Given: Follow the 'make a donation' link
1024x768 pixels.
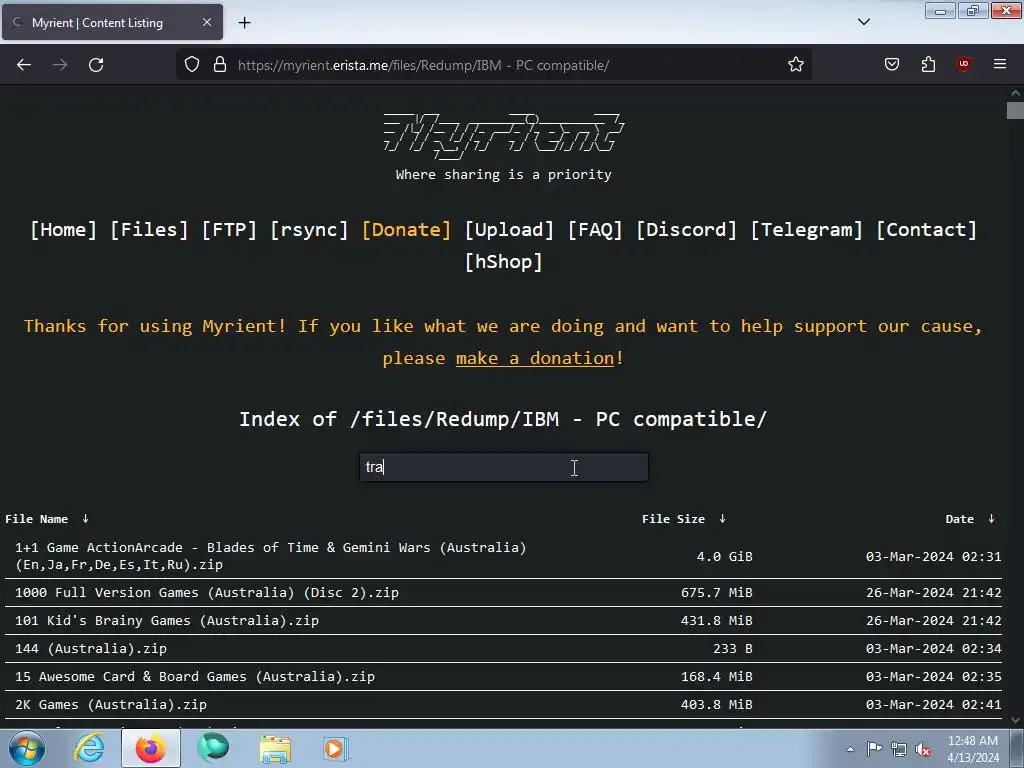Looking at the screenshot, I should pyautogui.click(x=535, y=359).
